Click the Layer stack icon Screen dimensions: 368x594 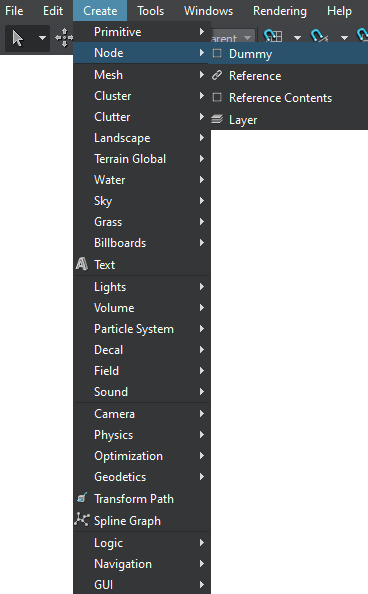pyautogui.click(x=217, y=119)
